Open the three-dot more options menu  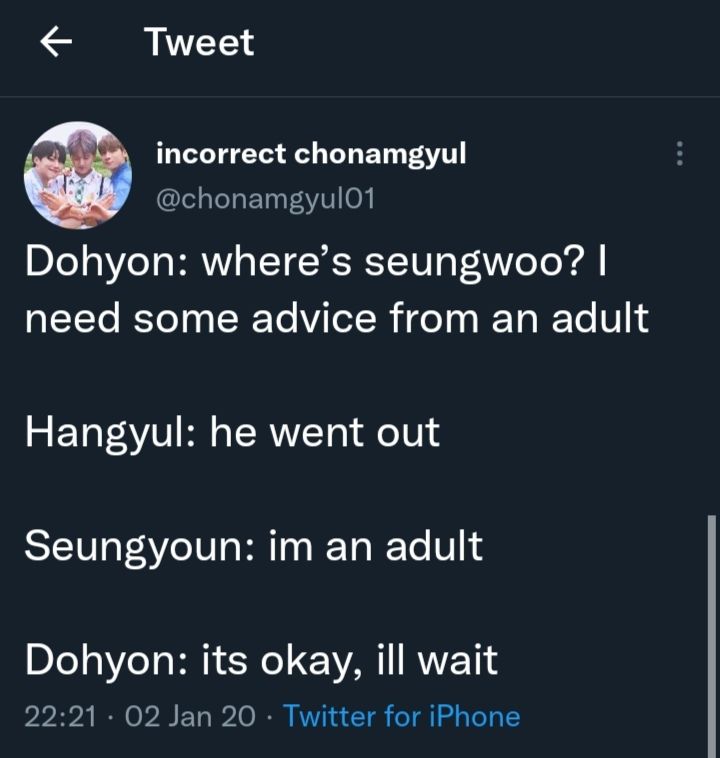[x=679, y=154]
